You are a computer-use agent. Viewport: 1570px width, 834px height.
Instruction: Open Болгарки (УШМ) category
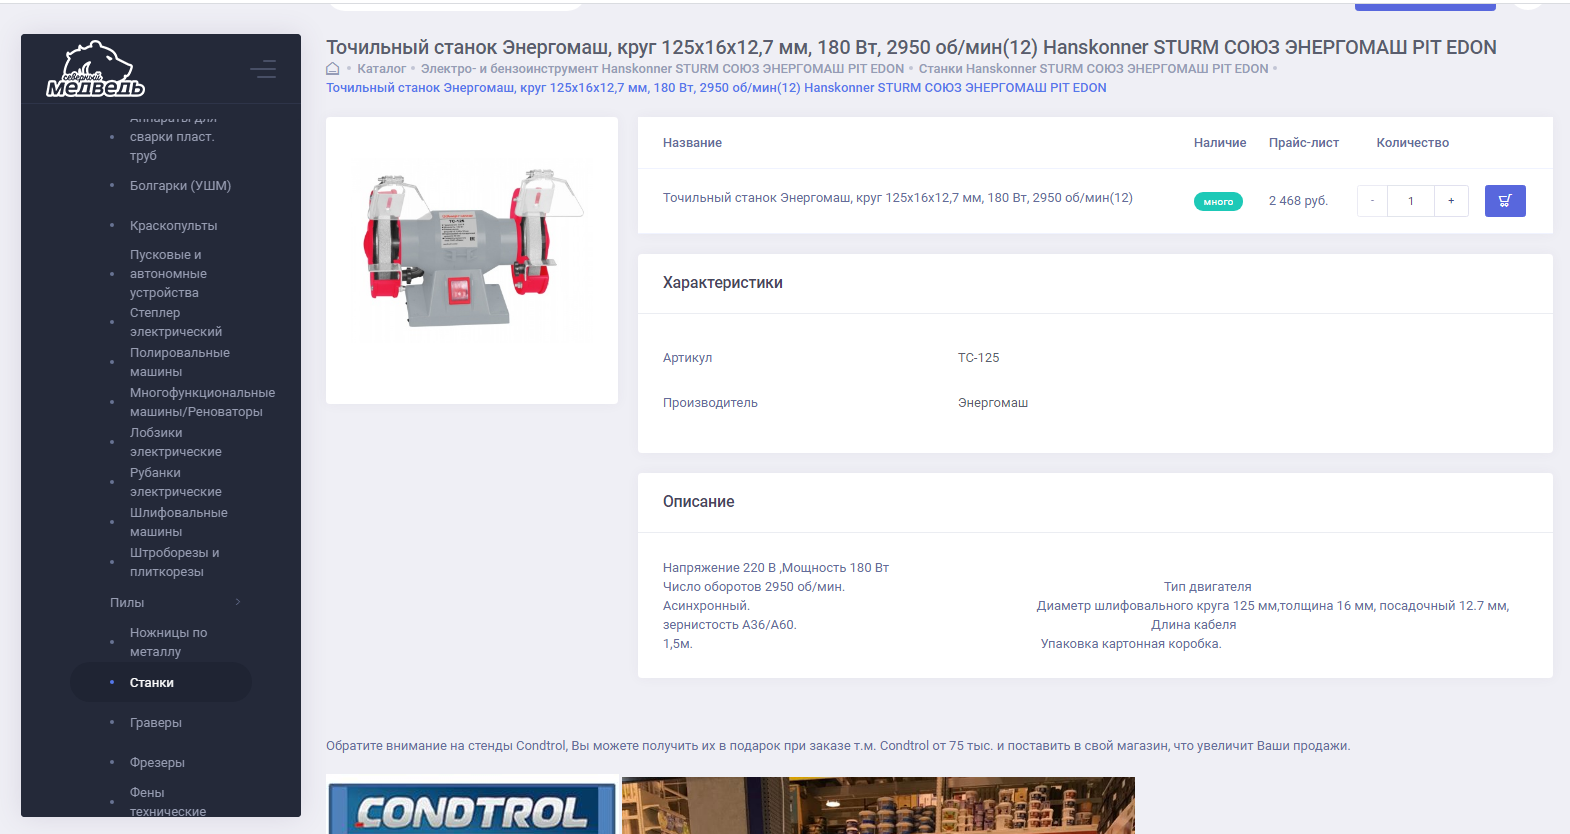180,186
